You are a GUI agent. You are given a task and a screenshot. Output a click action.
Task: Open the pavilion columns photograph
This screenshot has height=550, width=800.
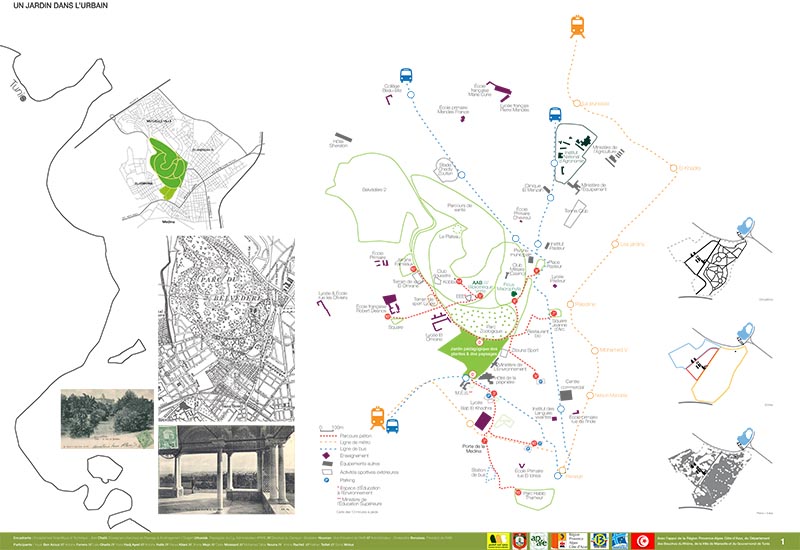point(226,470)
